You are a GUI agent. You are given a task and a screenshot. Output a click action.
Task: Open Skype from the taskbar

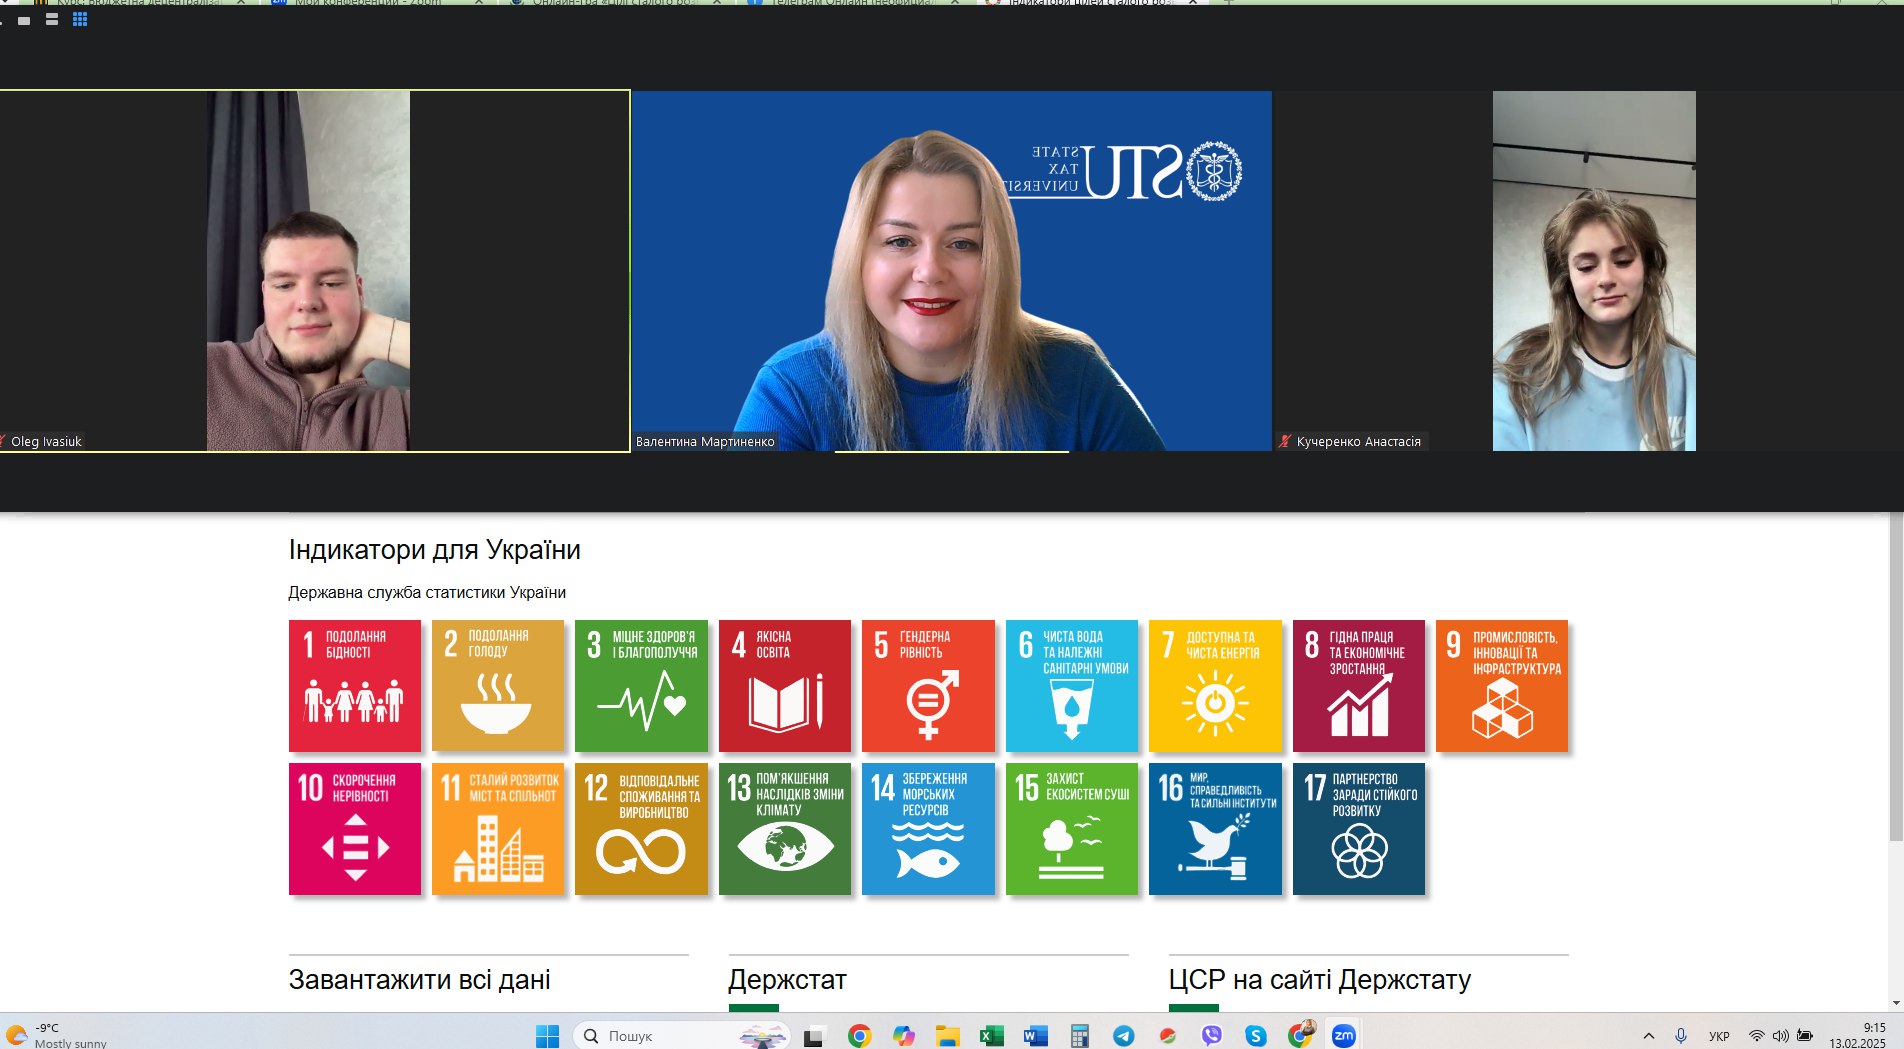click(1256, 1036)
